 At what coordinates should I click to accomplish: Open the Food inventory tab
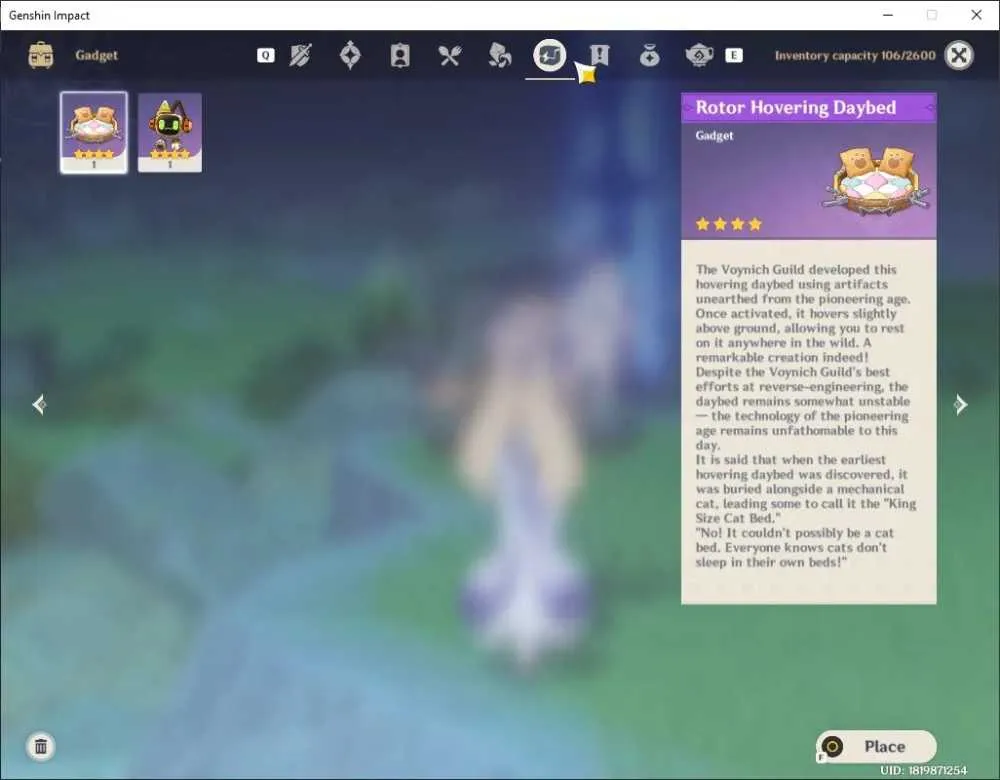coord(450,56)
